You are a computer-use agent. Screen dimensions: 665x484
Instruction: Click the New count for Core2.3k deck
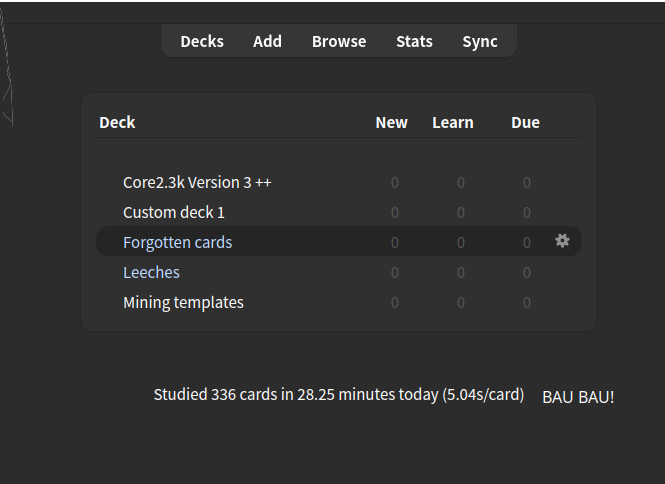coord(395,183)
